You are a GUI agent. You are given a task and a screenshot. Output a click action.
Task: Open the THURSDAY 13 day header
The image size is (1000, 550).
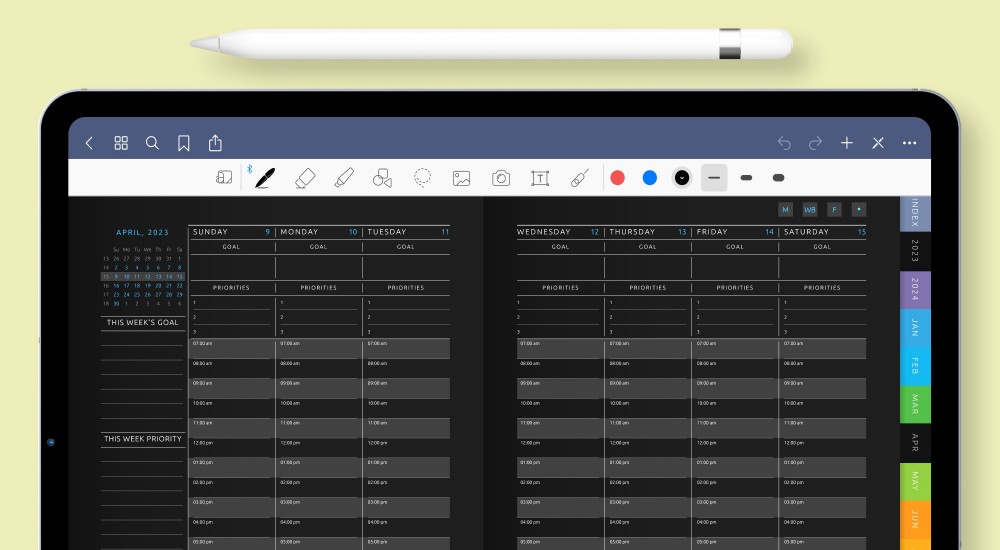[647, 232]
